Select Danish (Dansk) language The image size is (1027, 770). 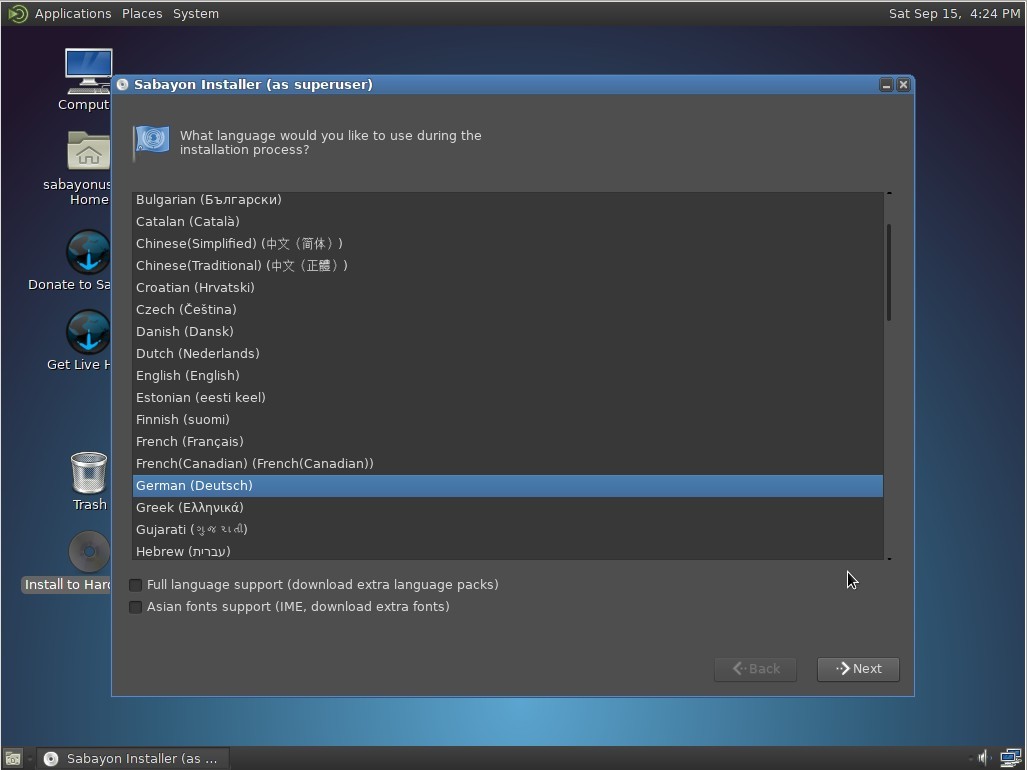(x=508, y=331)
